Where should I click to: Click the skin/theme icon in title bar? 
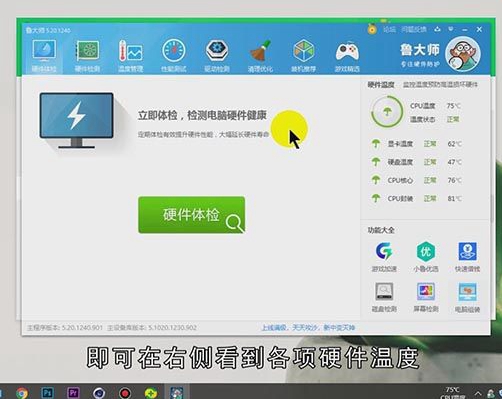(438, 29)
